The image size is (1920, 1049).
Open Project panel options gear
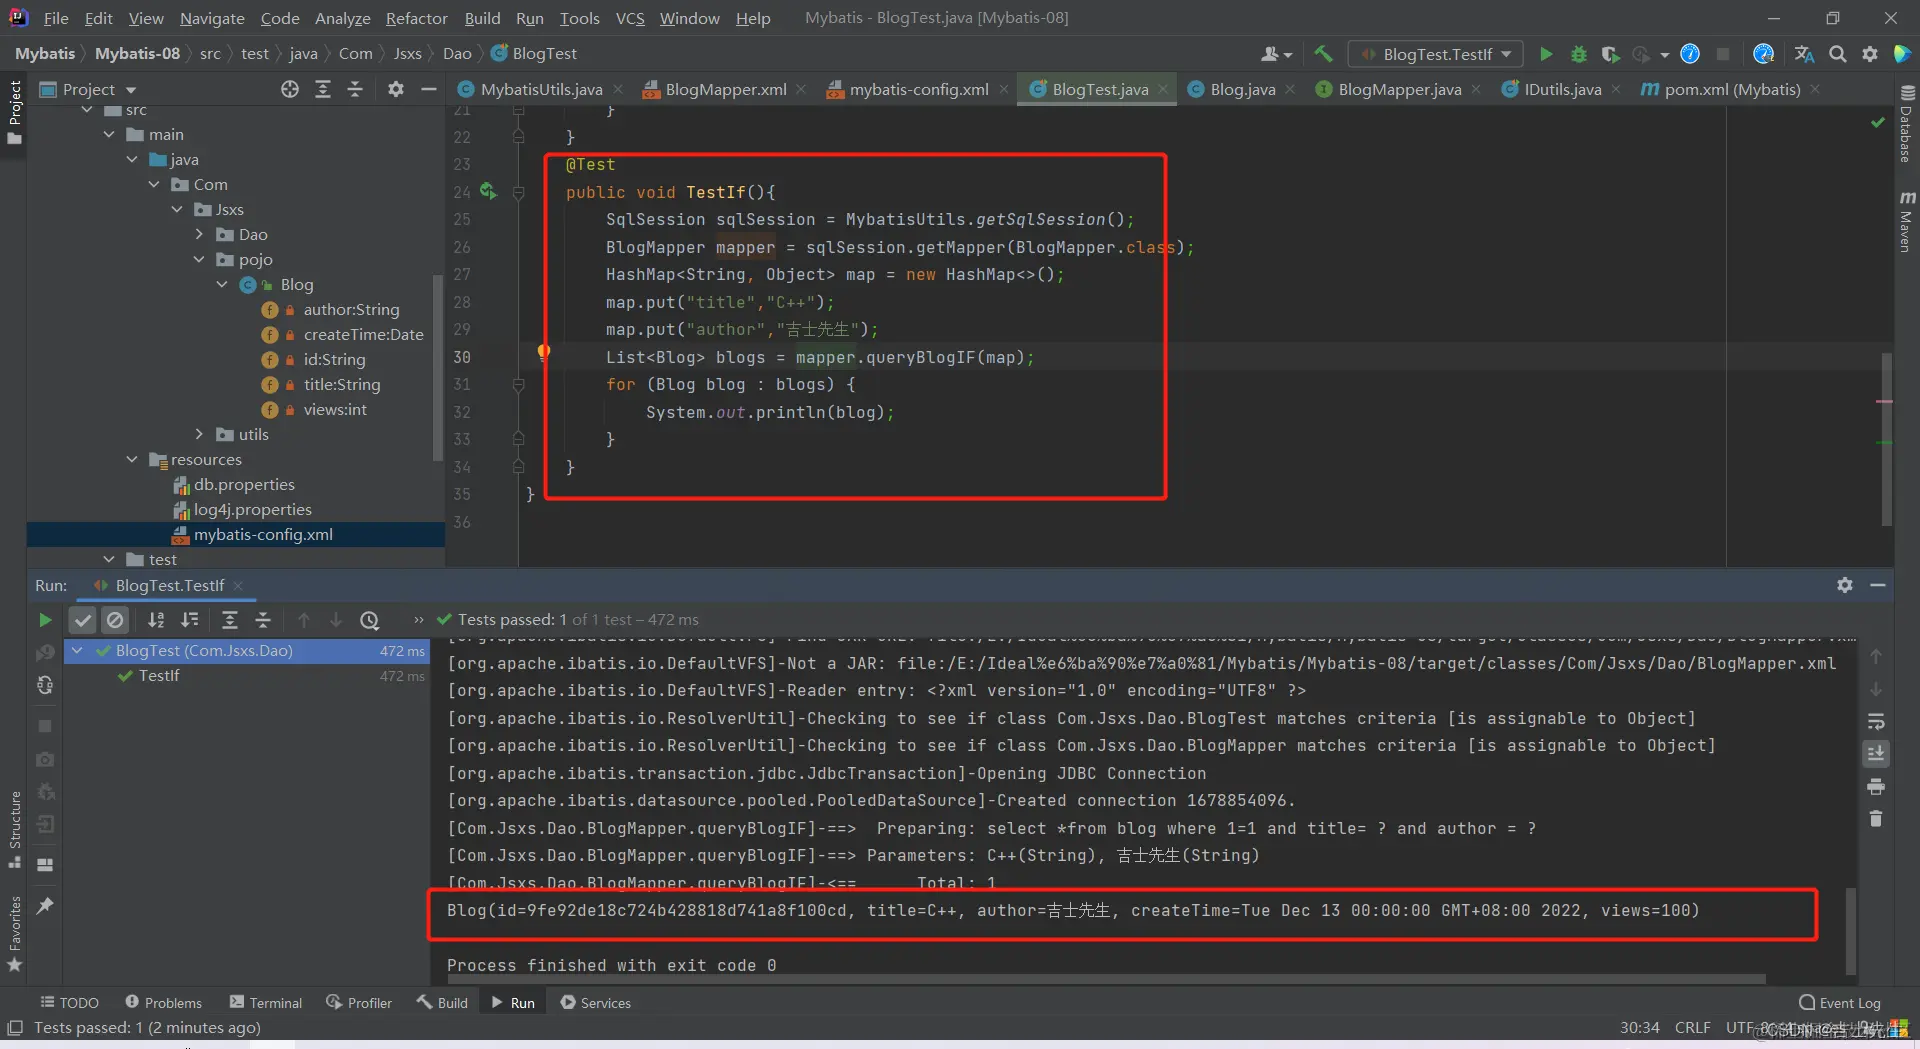coord(396,89)
